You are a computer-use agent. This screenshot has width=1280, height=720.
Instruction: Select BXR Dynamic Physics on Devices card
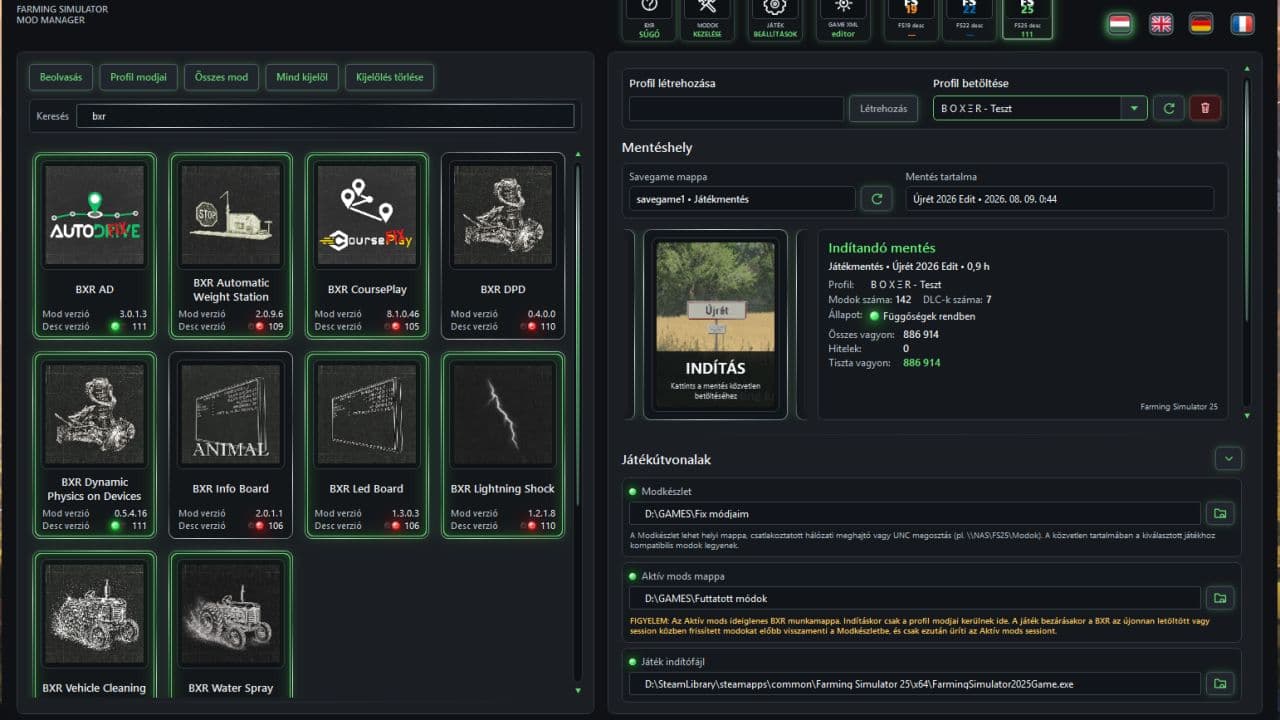click(94, 445)
